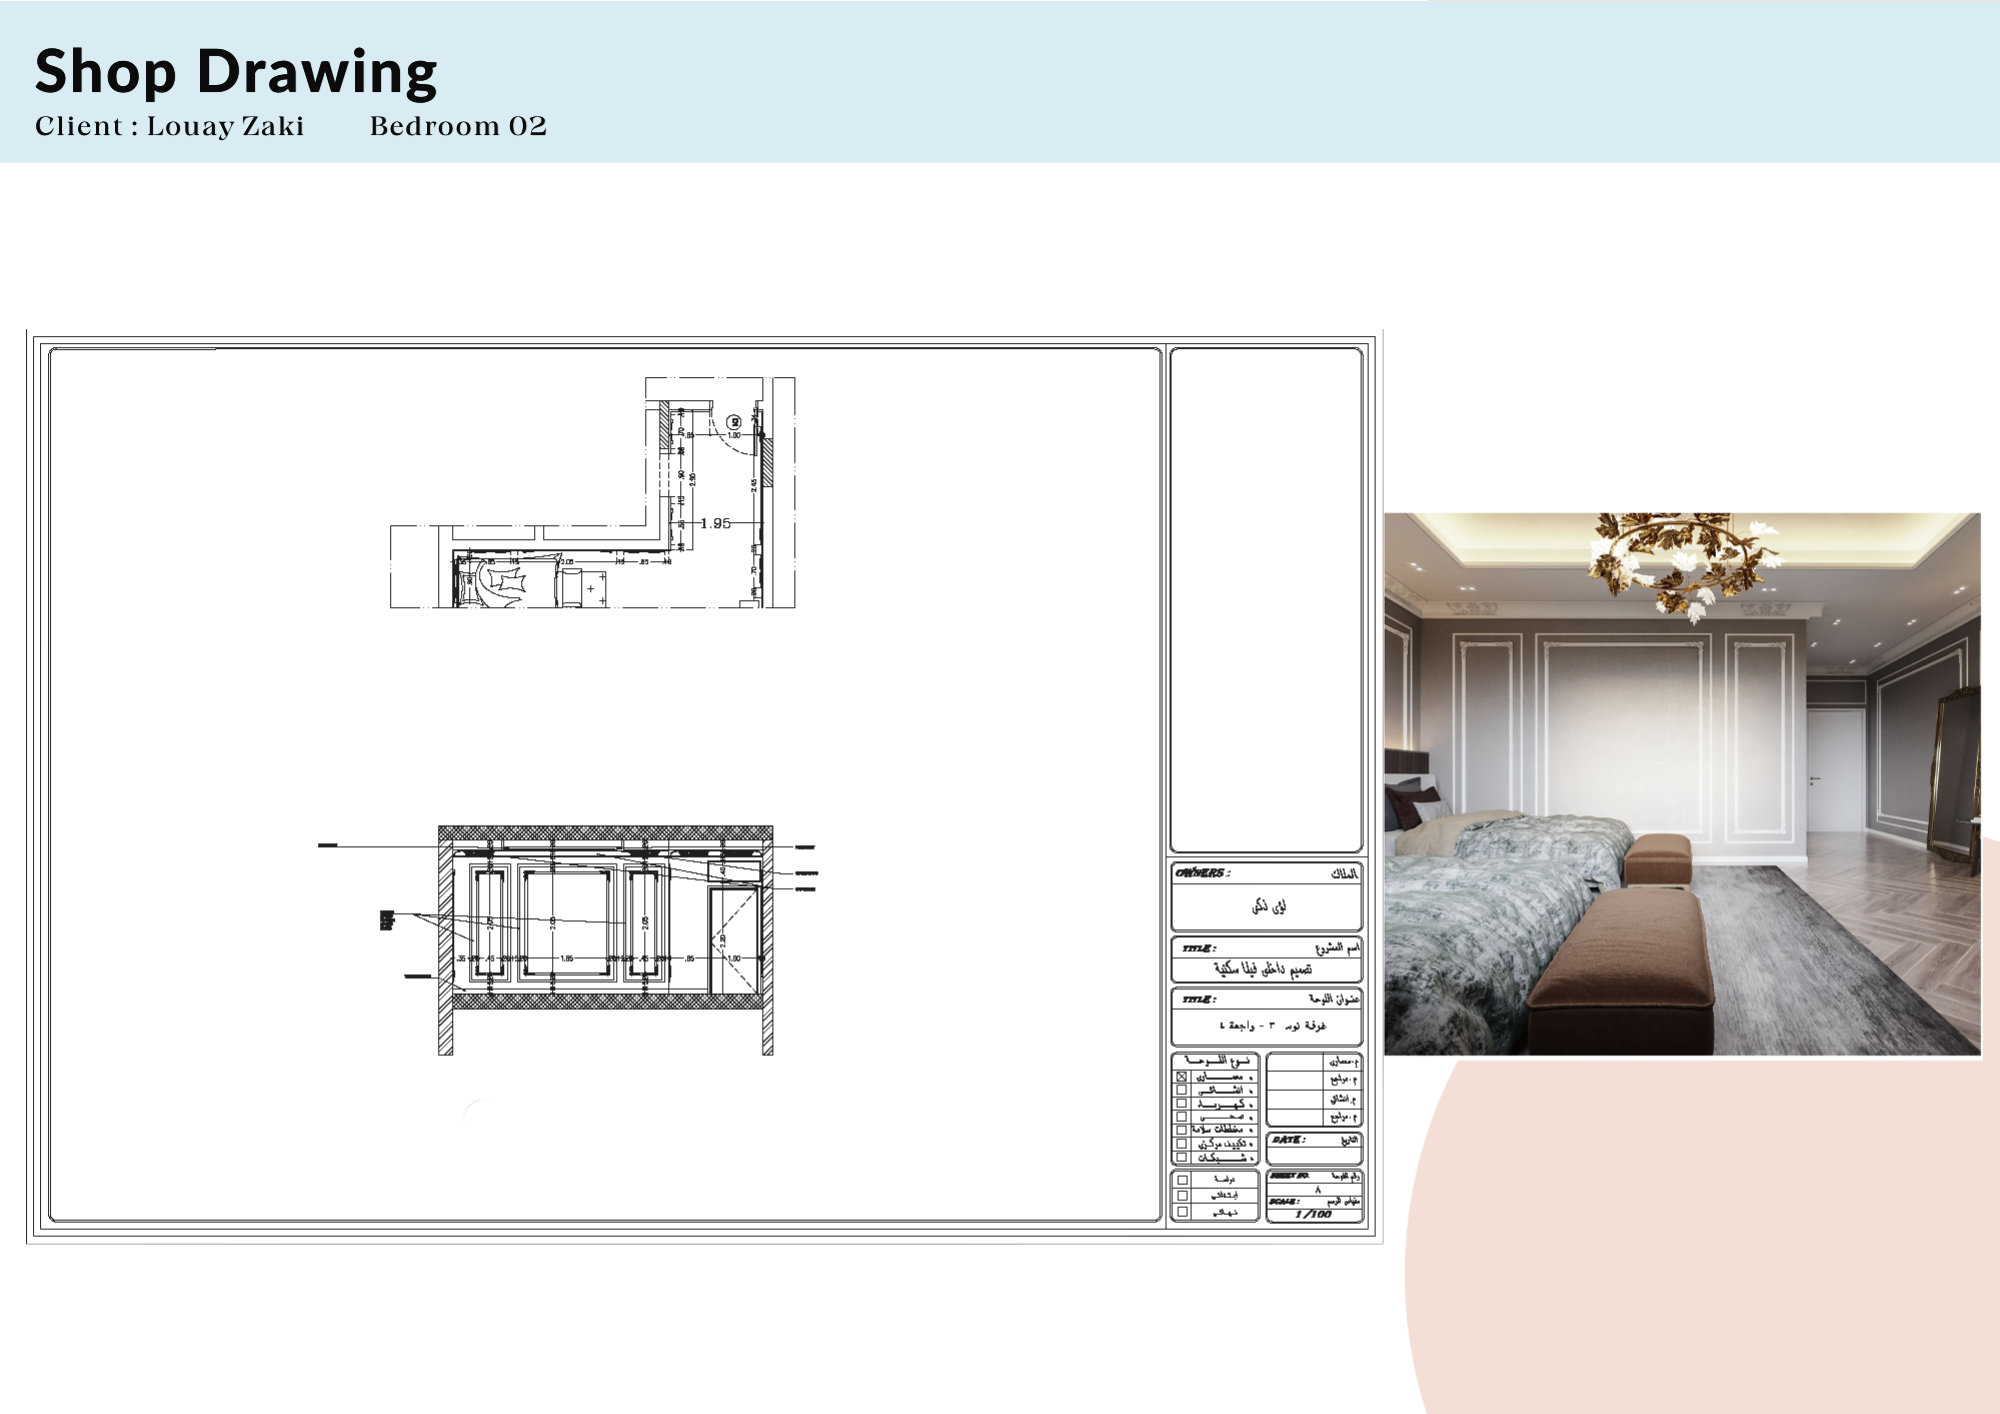The width and height of the screenshot is (2000, 1414).
Task: Check the انشائي (structural) drawing type checkbox
Action: point(1181,1090)
